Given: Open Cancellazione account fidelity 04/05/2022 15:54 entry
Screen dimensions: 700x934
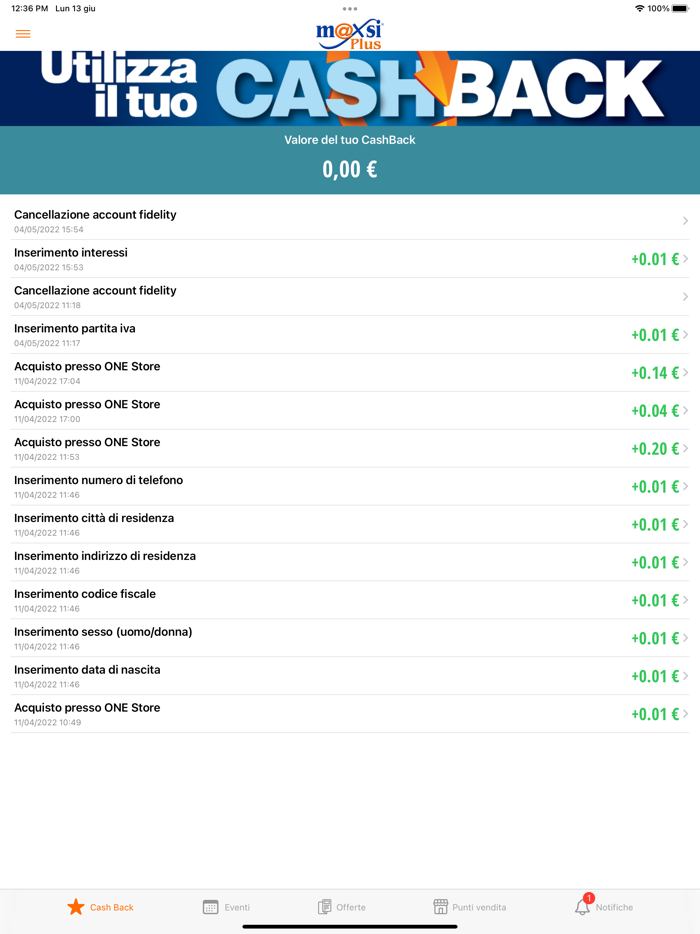Looking at the screenshot, I should pyautogui.click(x=350, y=221).
